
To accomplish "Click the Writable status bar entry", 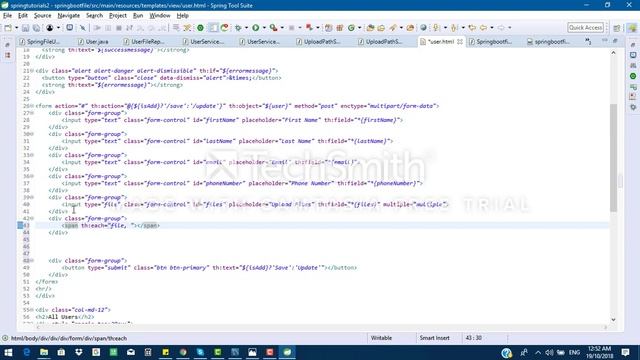I will pyautogui.click(x=381, y=338).
